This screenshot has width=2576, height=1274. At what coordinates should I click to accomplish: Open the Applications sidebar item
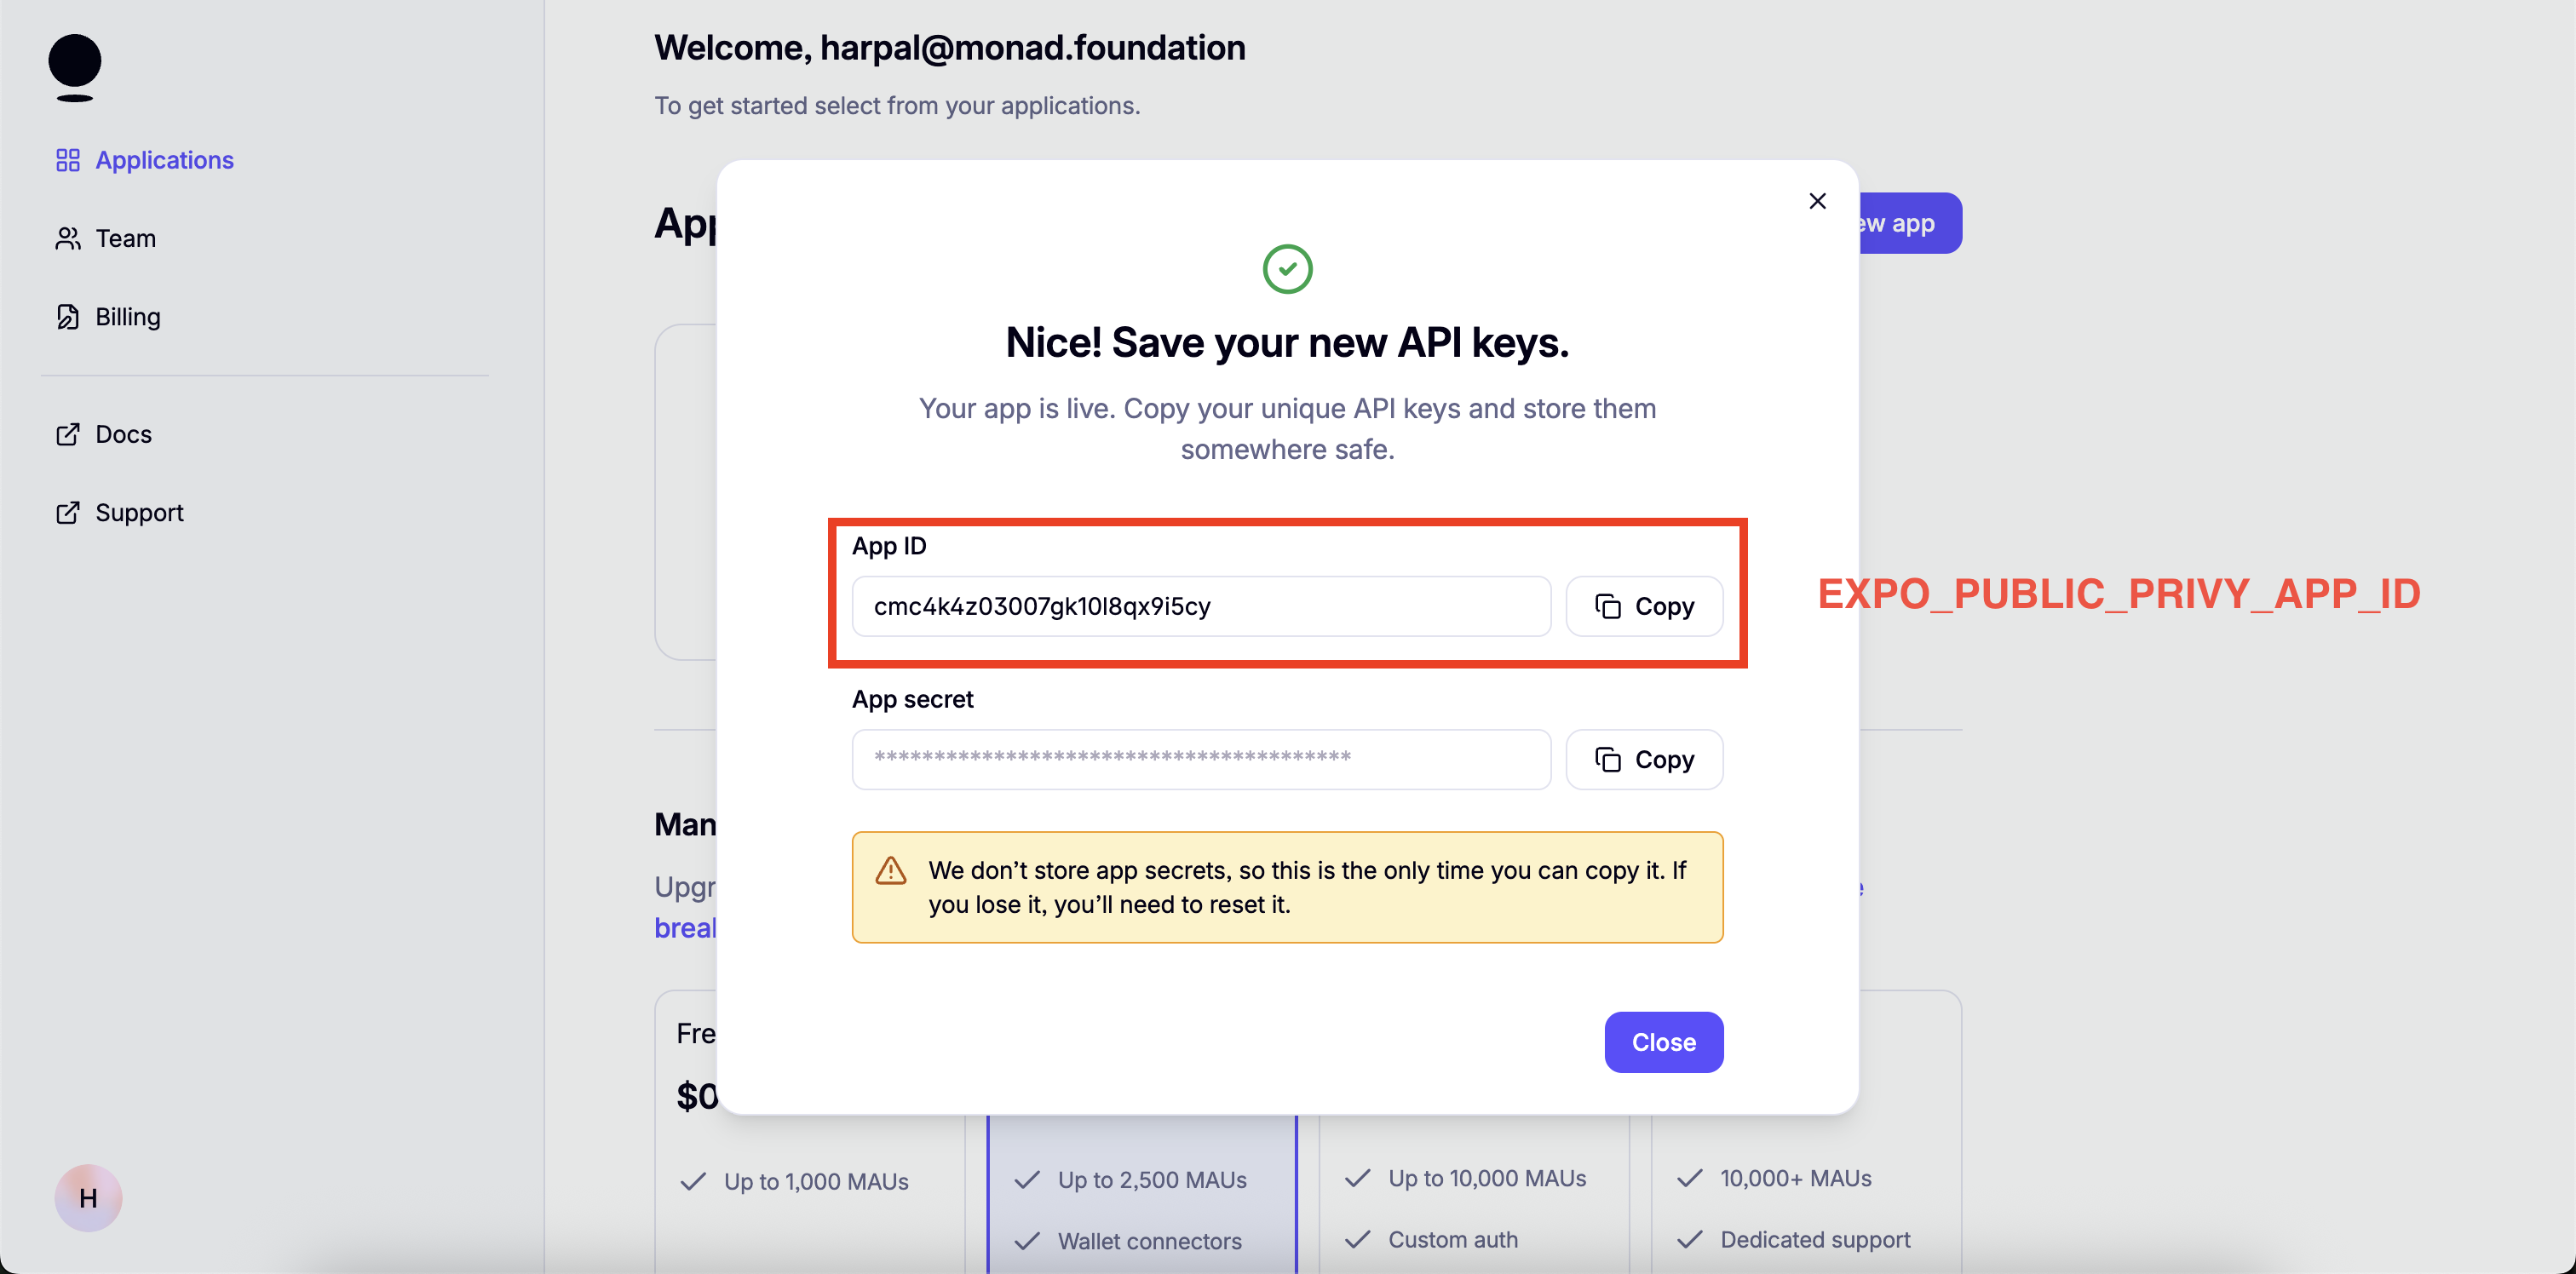point(164,160)
